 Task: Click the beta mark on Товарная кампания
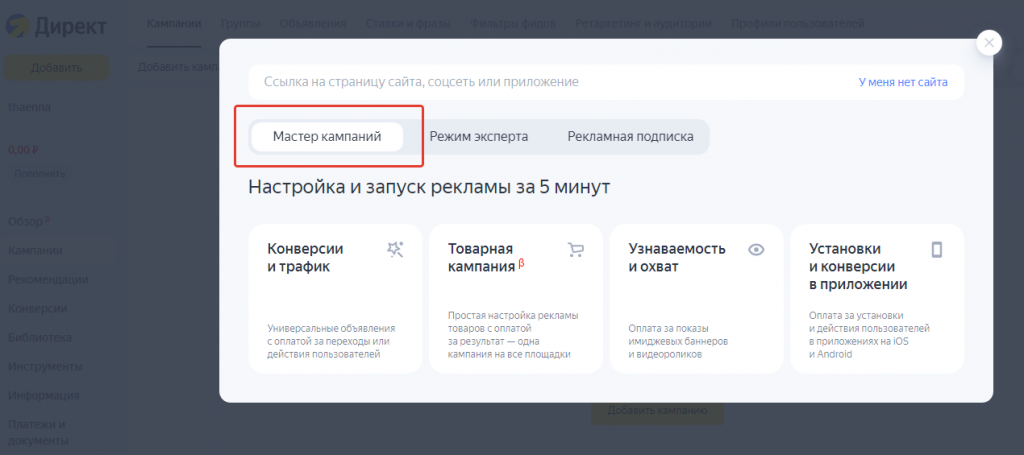[521, 264]
